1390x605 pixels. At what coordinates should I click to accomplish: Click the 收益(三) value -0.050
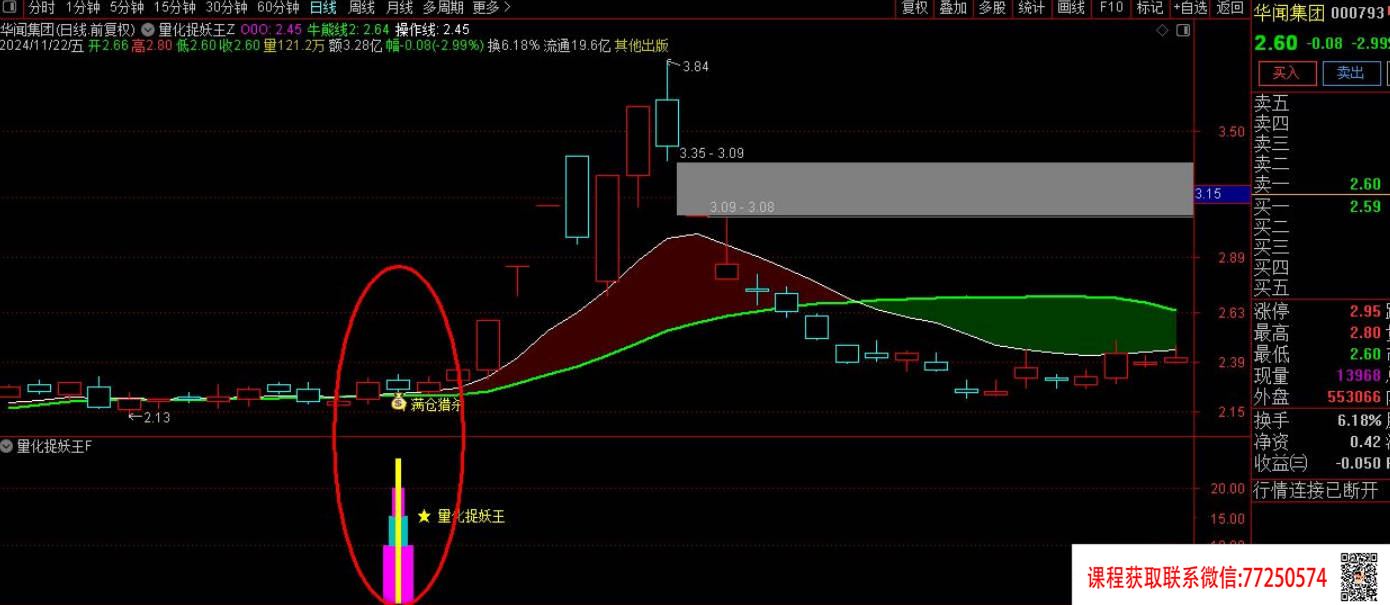[1358, 464]
